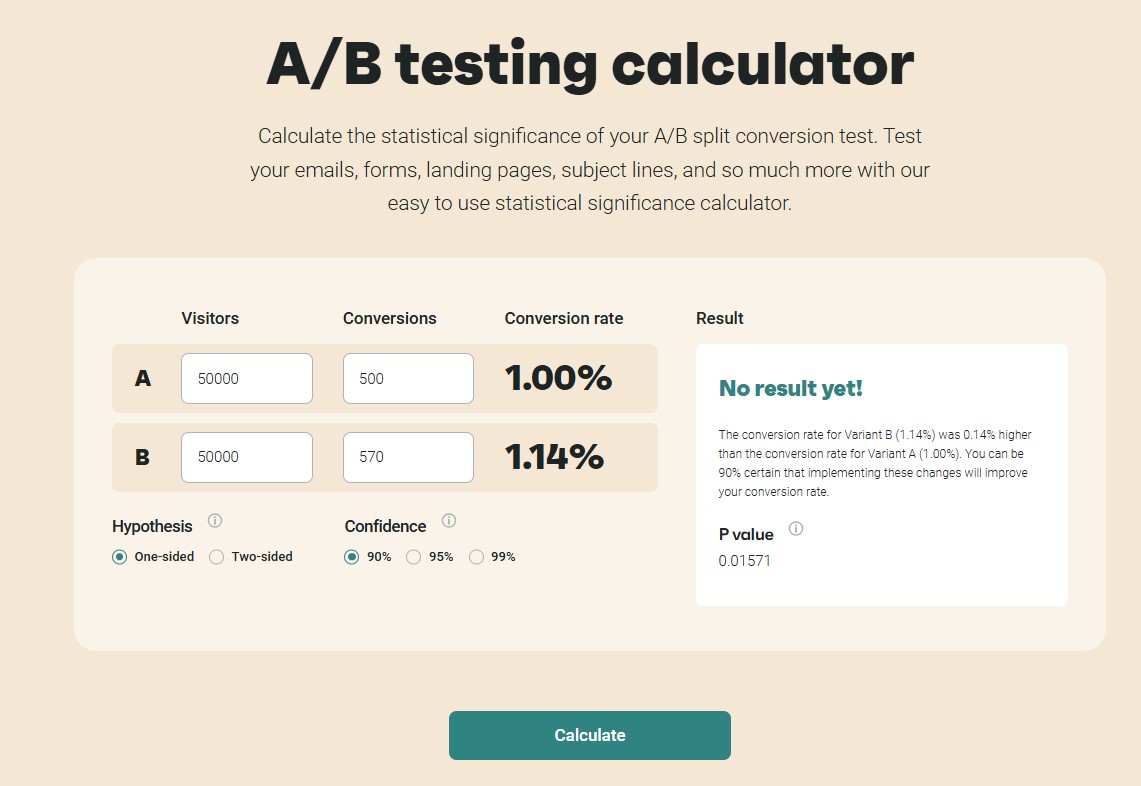Focus the Variant B conversions input
Viewport: 1141px width, 786px height.
[x=408, y=457]
